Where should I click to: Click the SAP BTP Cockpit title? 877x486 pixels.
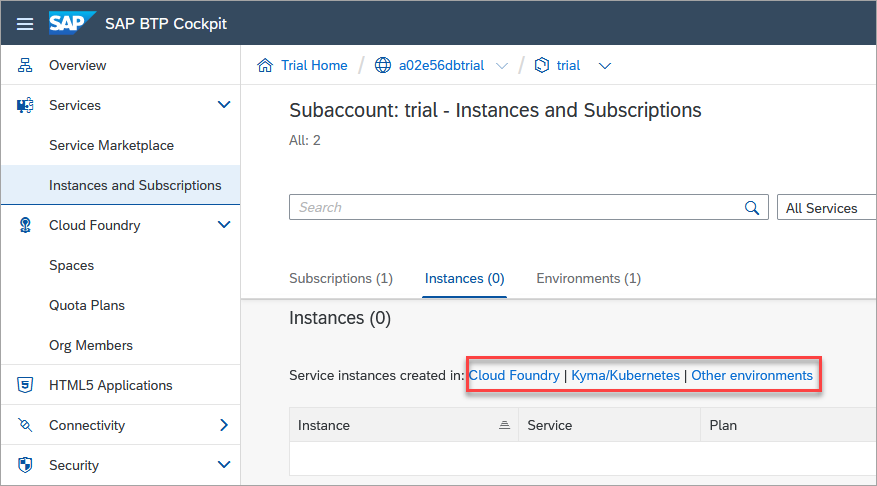pyautogui.click(x=166, y=24)
